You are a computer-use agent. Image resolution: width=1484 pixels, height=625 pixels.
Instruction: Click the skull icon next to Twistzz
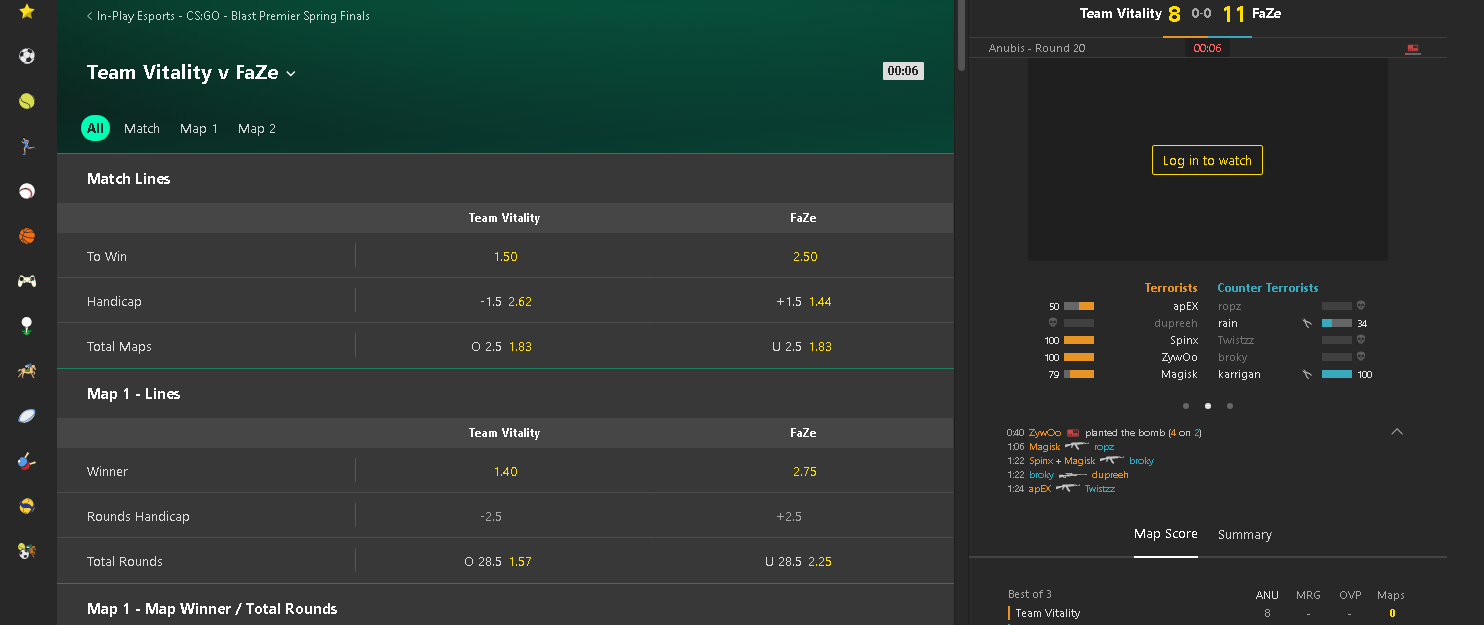(1360, 340)
